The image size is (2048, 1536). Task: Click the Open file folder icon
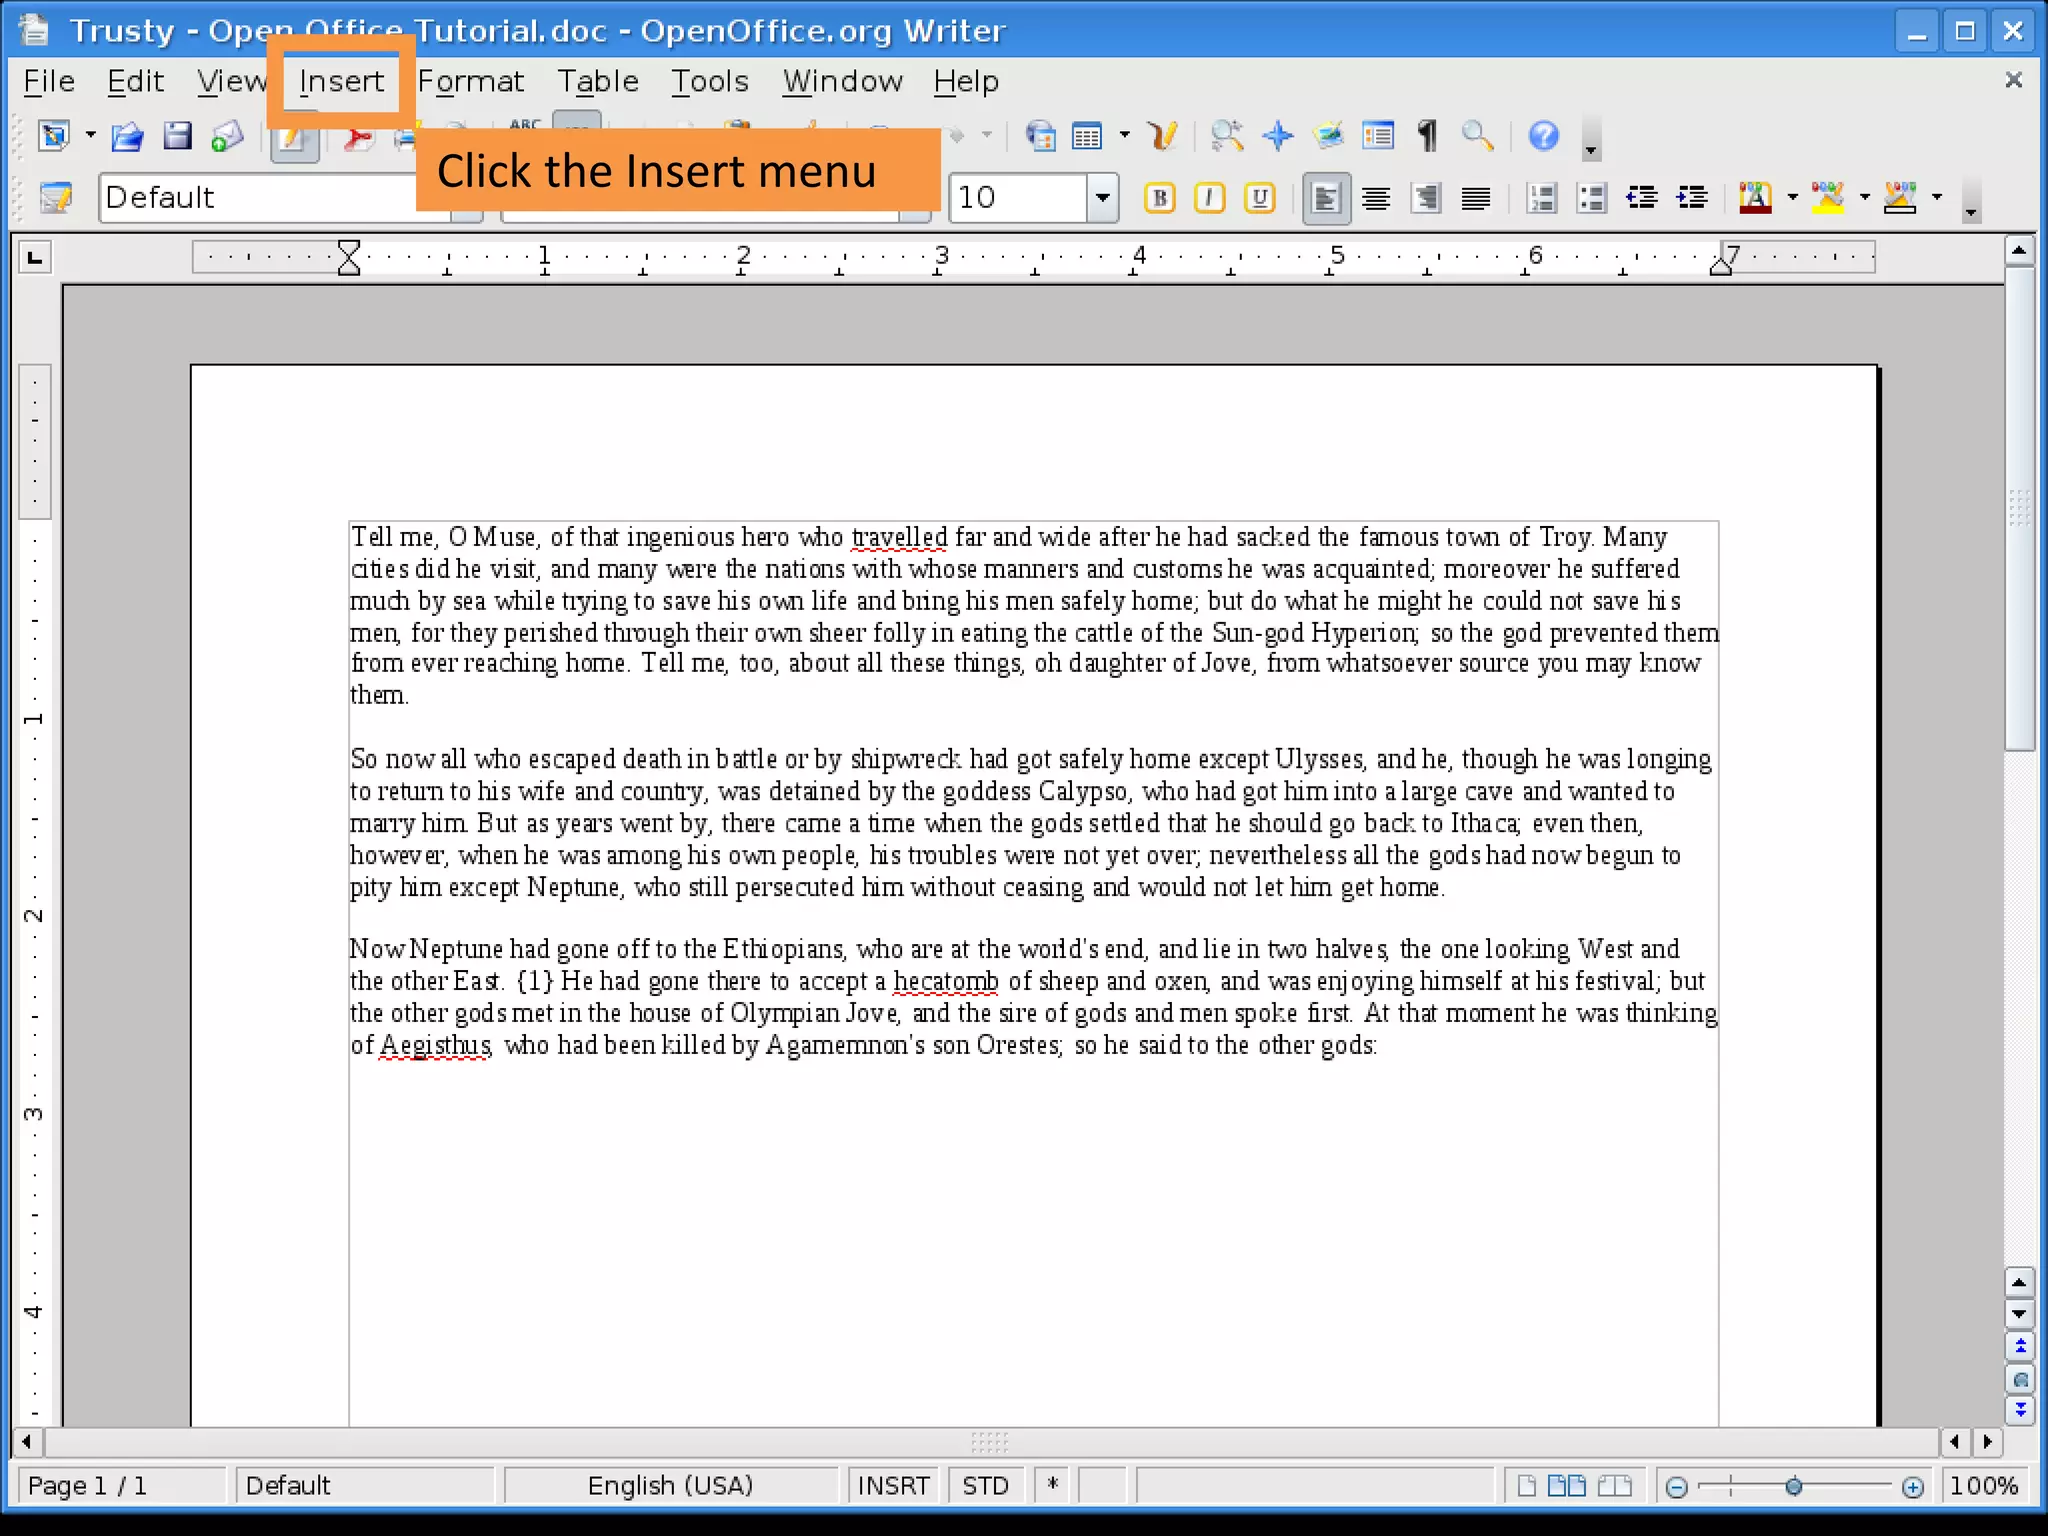tap(127, 136)
